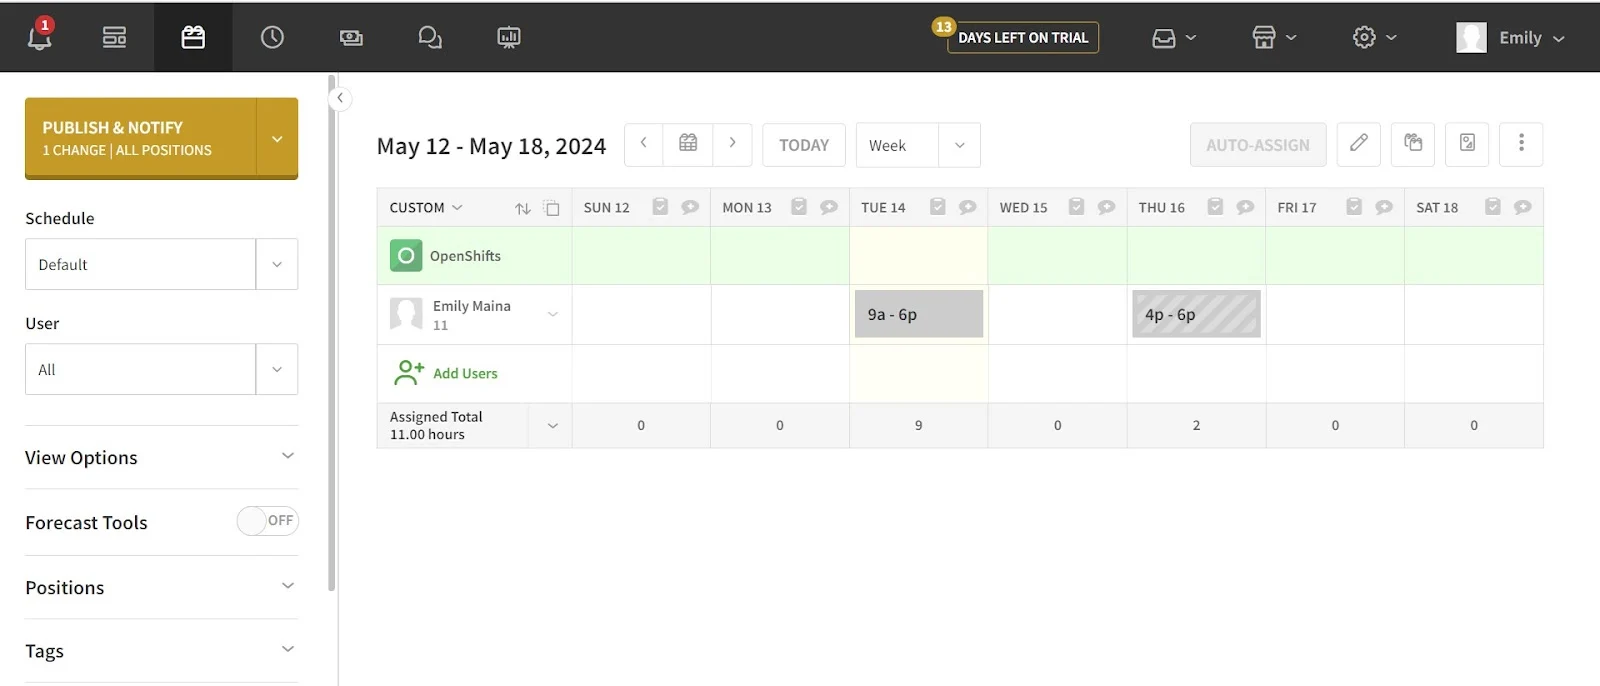Image resolution: width=1600 pixels, height=686 pixels.
Task: Click the Days Left on Trial badge
Action: pyautogui.click(x=1022, y=37)
